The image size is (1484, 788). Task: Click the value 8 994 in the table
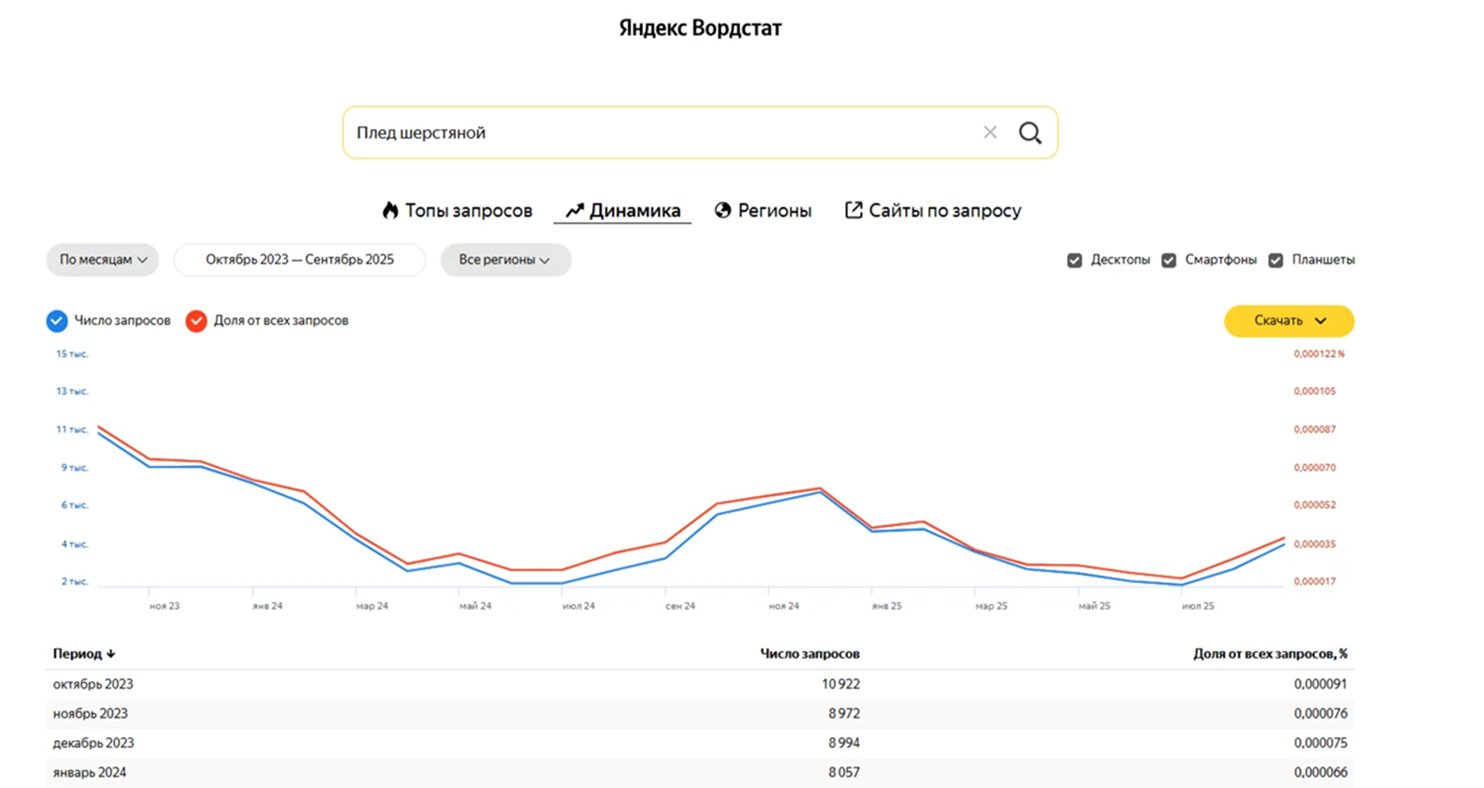(x=842, y=743)
